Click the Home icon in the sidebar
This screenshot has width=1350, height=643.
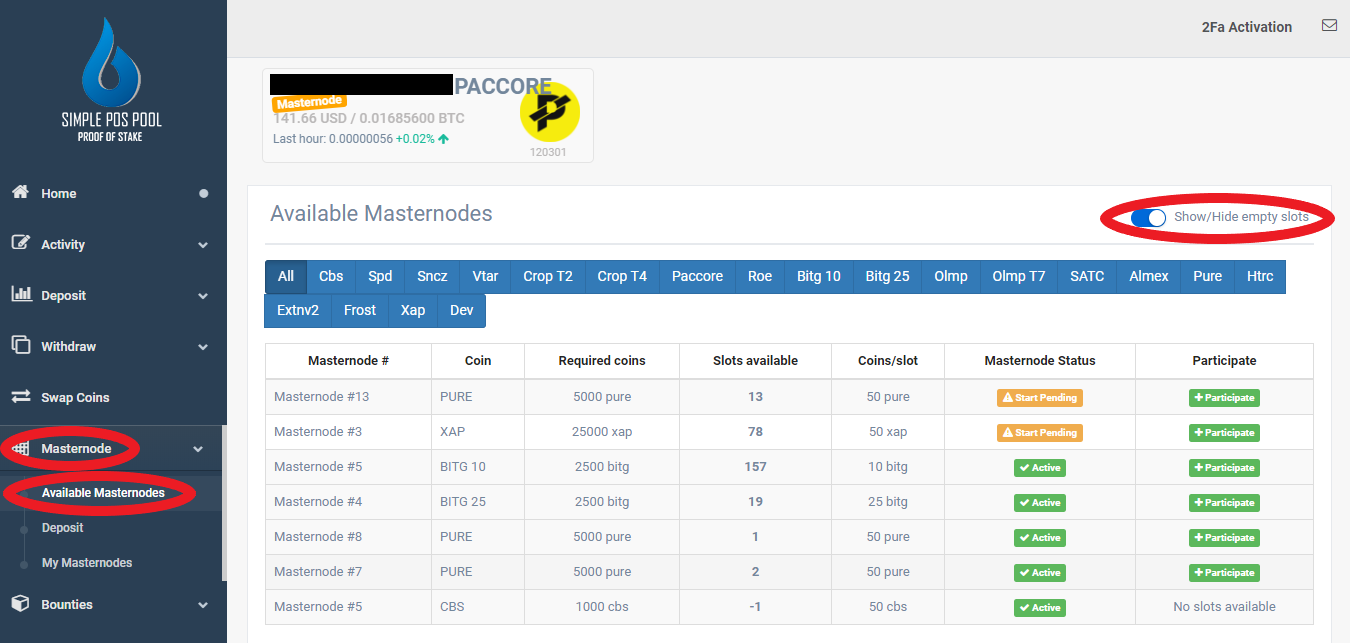point(19,193)
